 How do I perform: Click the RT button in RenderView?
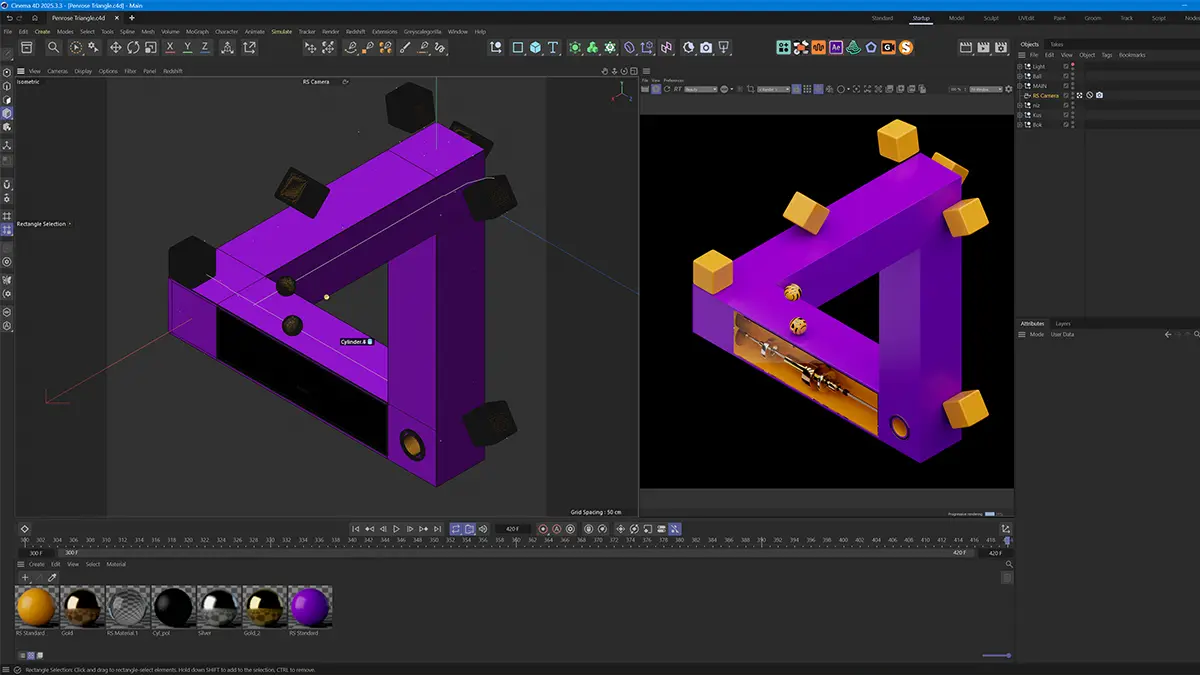(x=677, y=89)
